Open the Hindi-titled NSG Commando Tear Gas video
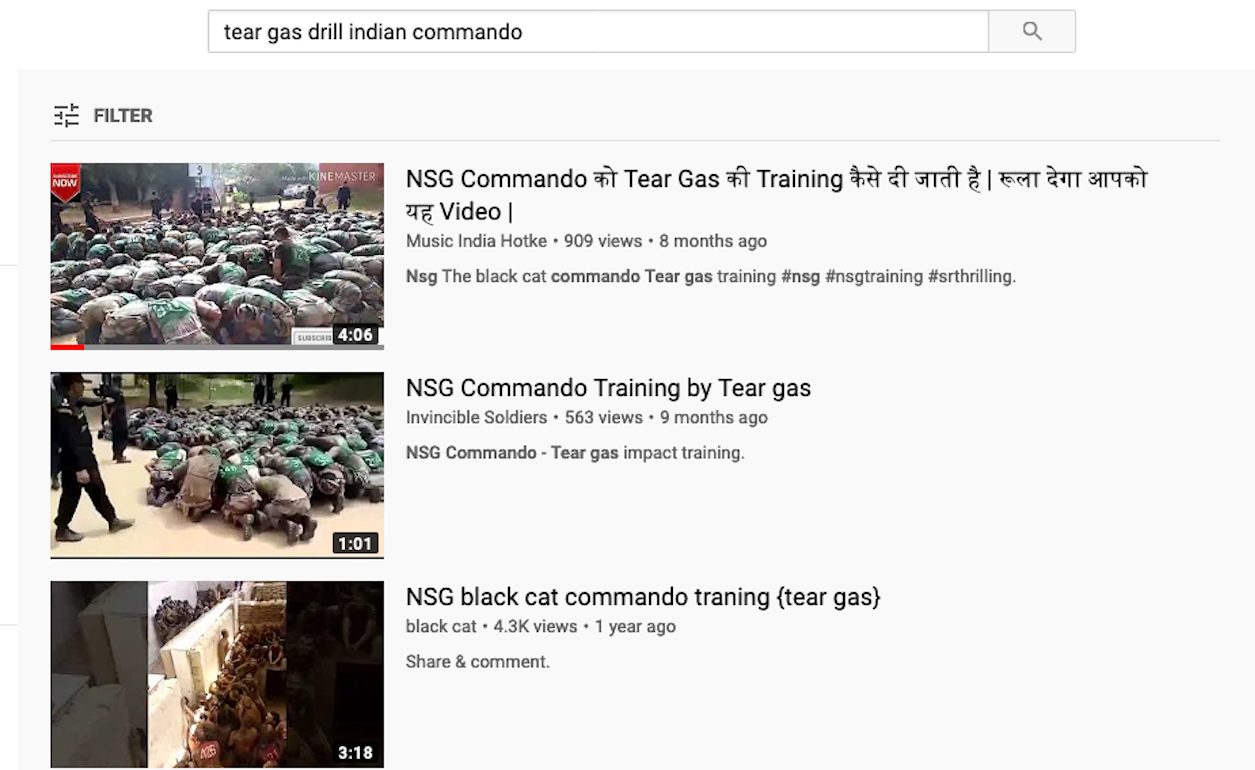This screenshot has height=770, width=1255. point(777,195)
